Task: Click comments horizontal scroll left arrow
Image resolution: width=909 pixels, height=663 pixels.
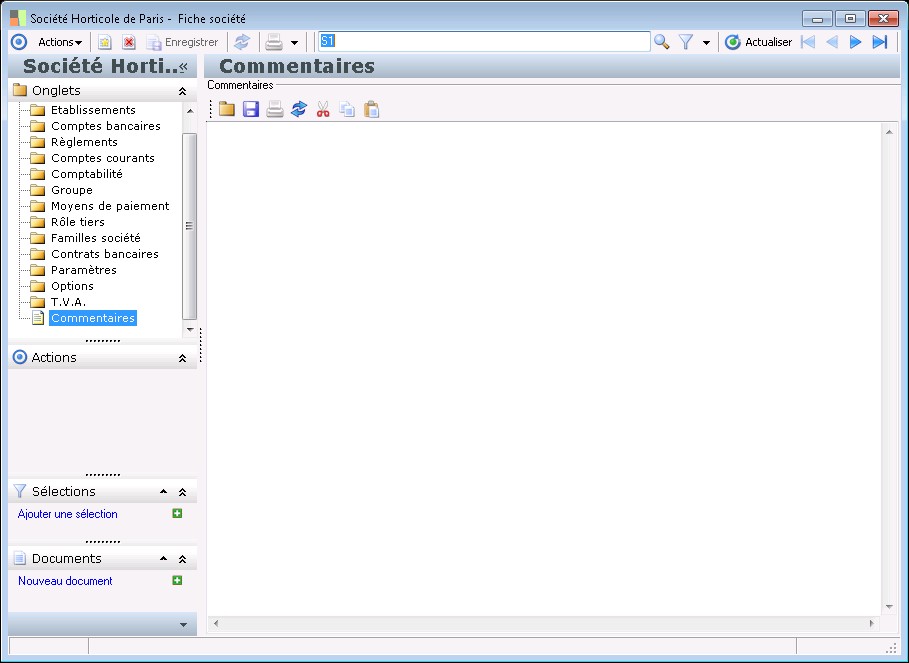Action: pos(216,624)
